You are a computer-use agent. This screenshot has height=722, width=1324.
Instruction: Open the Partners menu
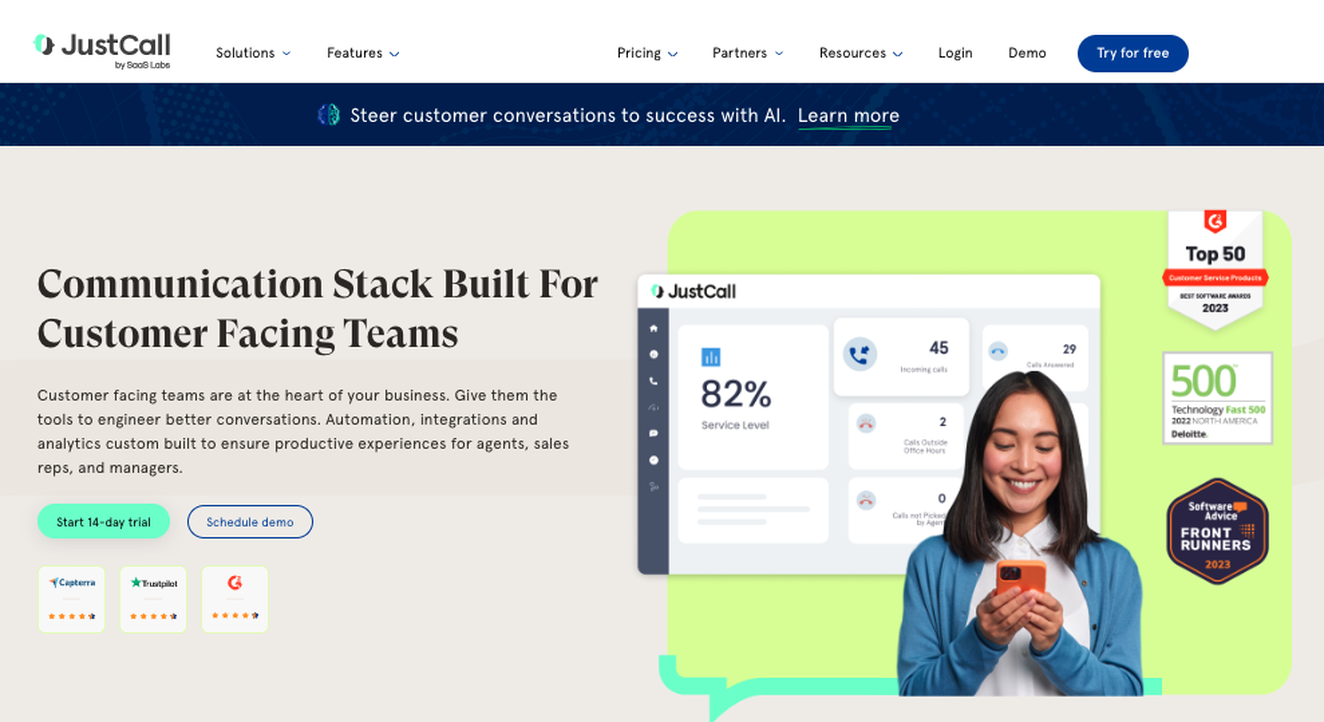[747, 53]
